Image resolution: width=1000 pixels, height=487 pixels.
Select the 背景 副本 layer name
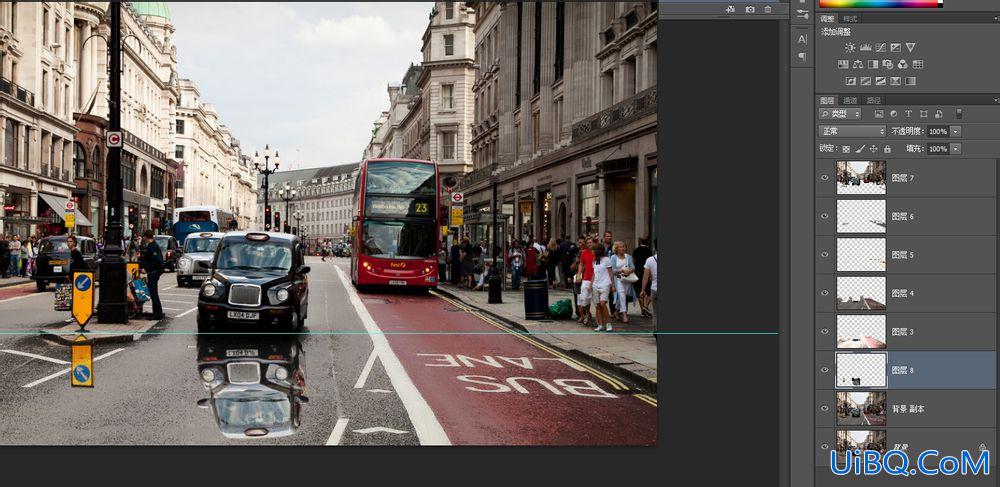[908, 409]
